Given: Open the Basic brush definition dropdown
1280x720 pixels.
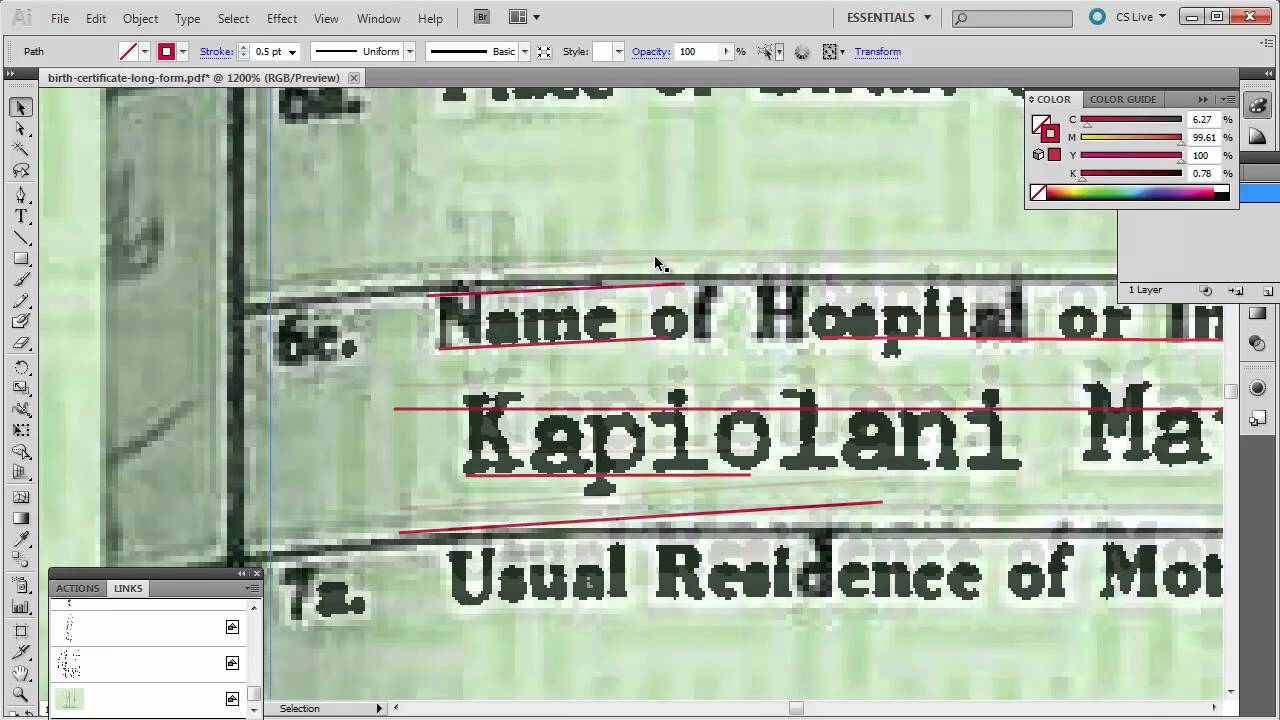Looking at the screenshot, I should pyautogui.click(x=525, y=52).
